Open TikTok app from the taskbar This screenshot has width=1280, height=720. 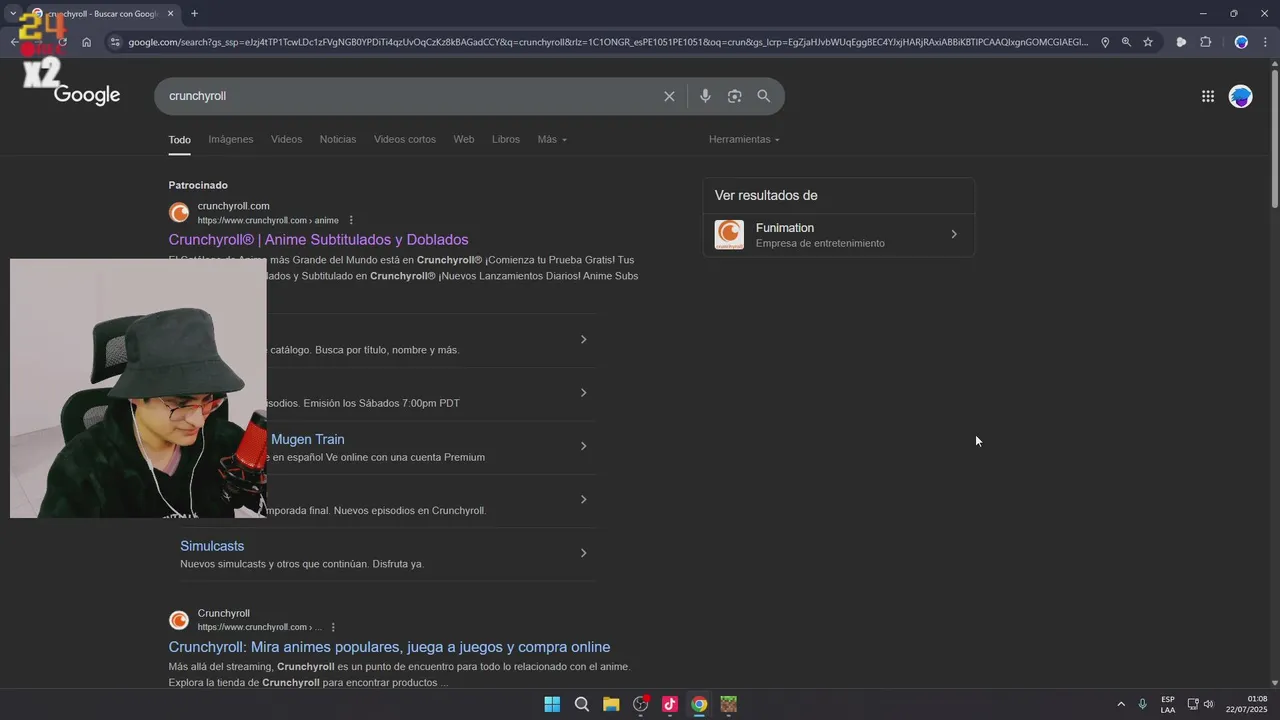[x=670, y=704]
